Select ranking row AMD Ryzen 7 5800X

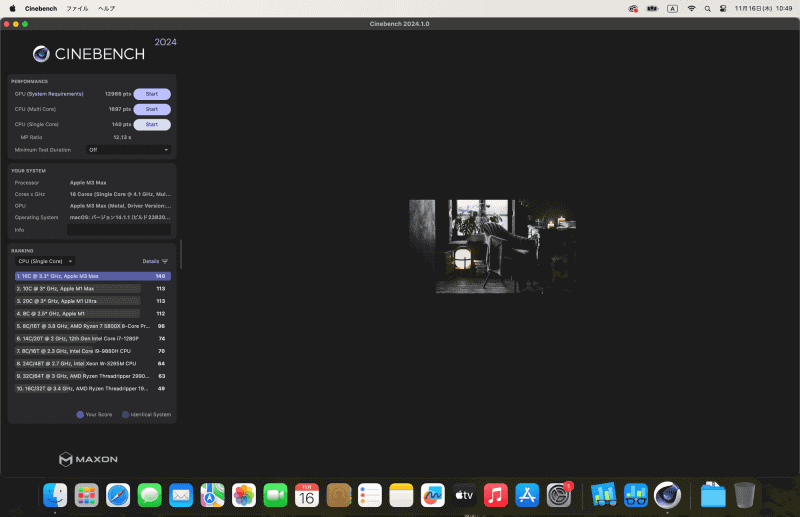93,326
